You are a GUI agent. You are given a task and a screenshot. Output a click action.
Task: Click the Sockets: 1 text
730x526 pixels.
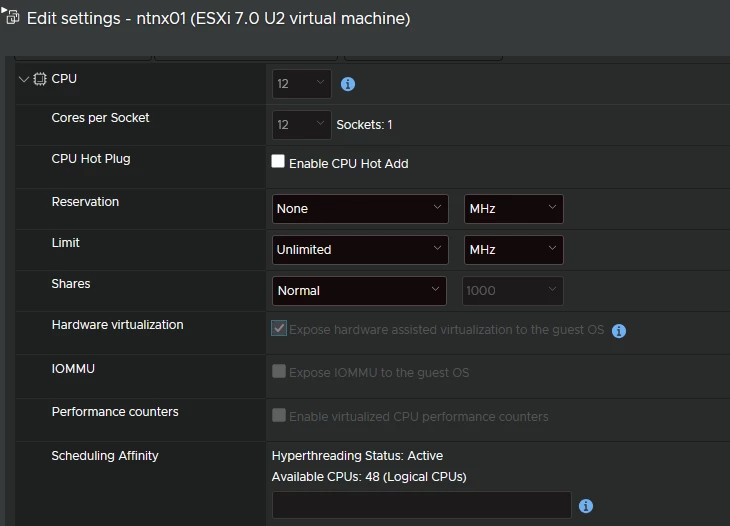tap(365, 125)
